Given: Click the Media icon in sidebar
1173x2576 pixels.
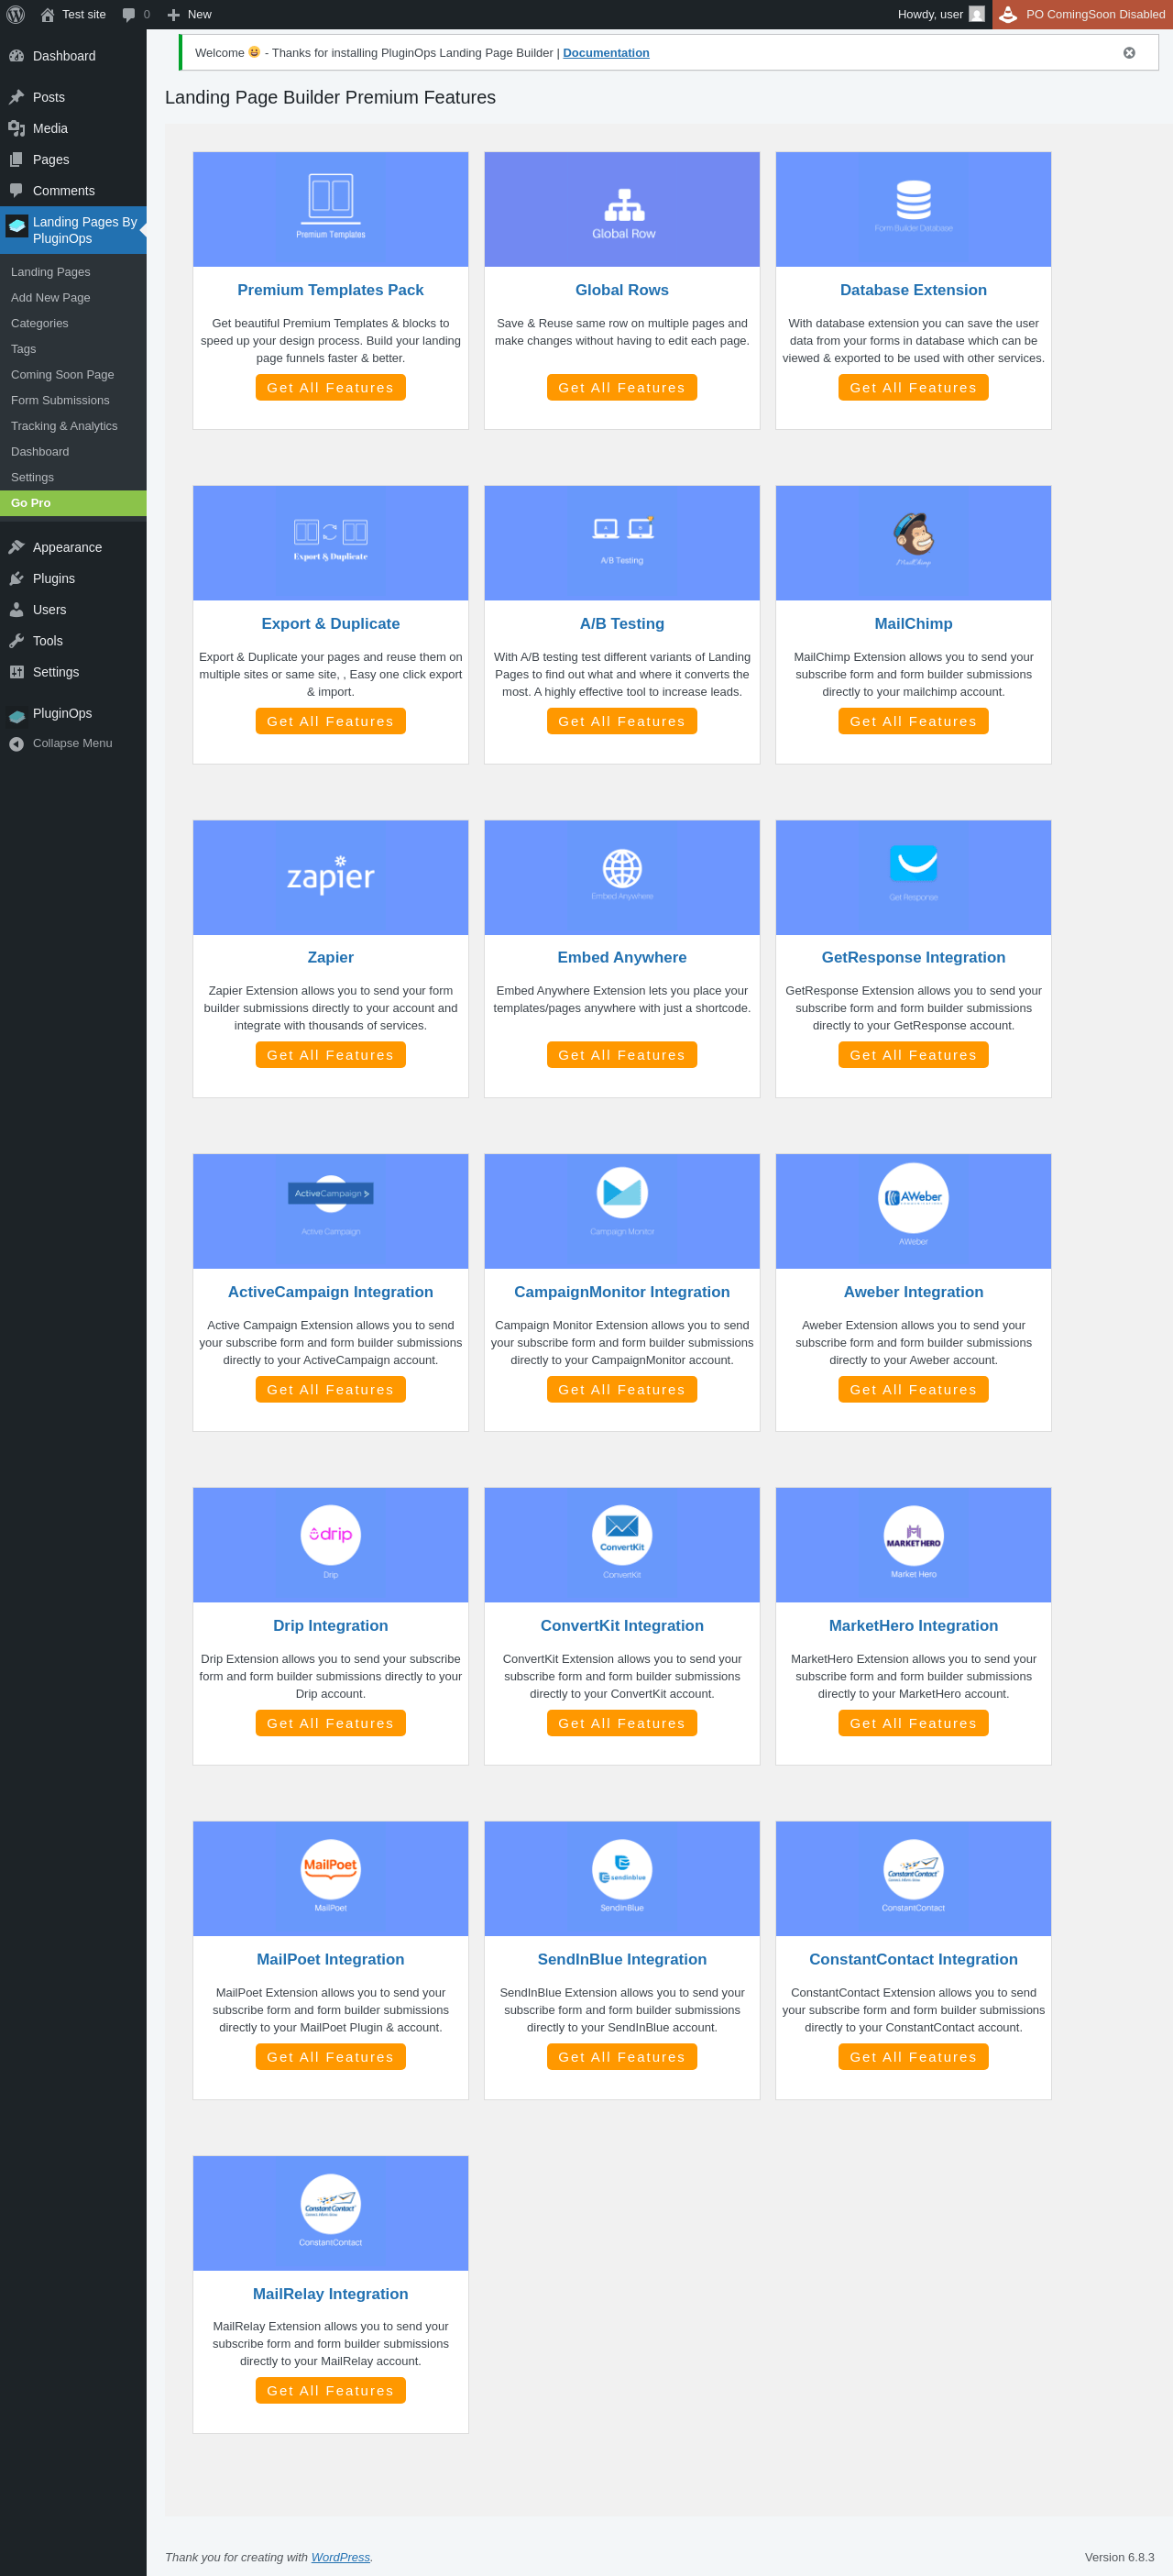Looking at the screenshot, I should (16, 128).
